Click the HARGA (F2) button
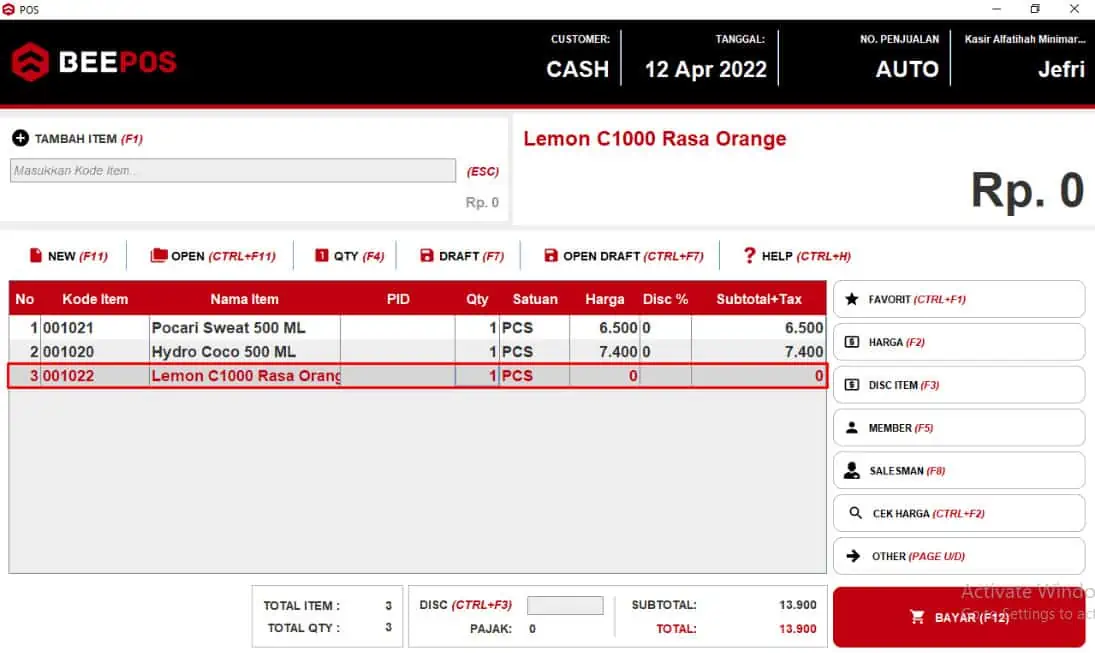The height and width of the screenshot is (653, 1095). click(x=959, y=342)
